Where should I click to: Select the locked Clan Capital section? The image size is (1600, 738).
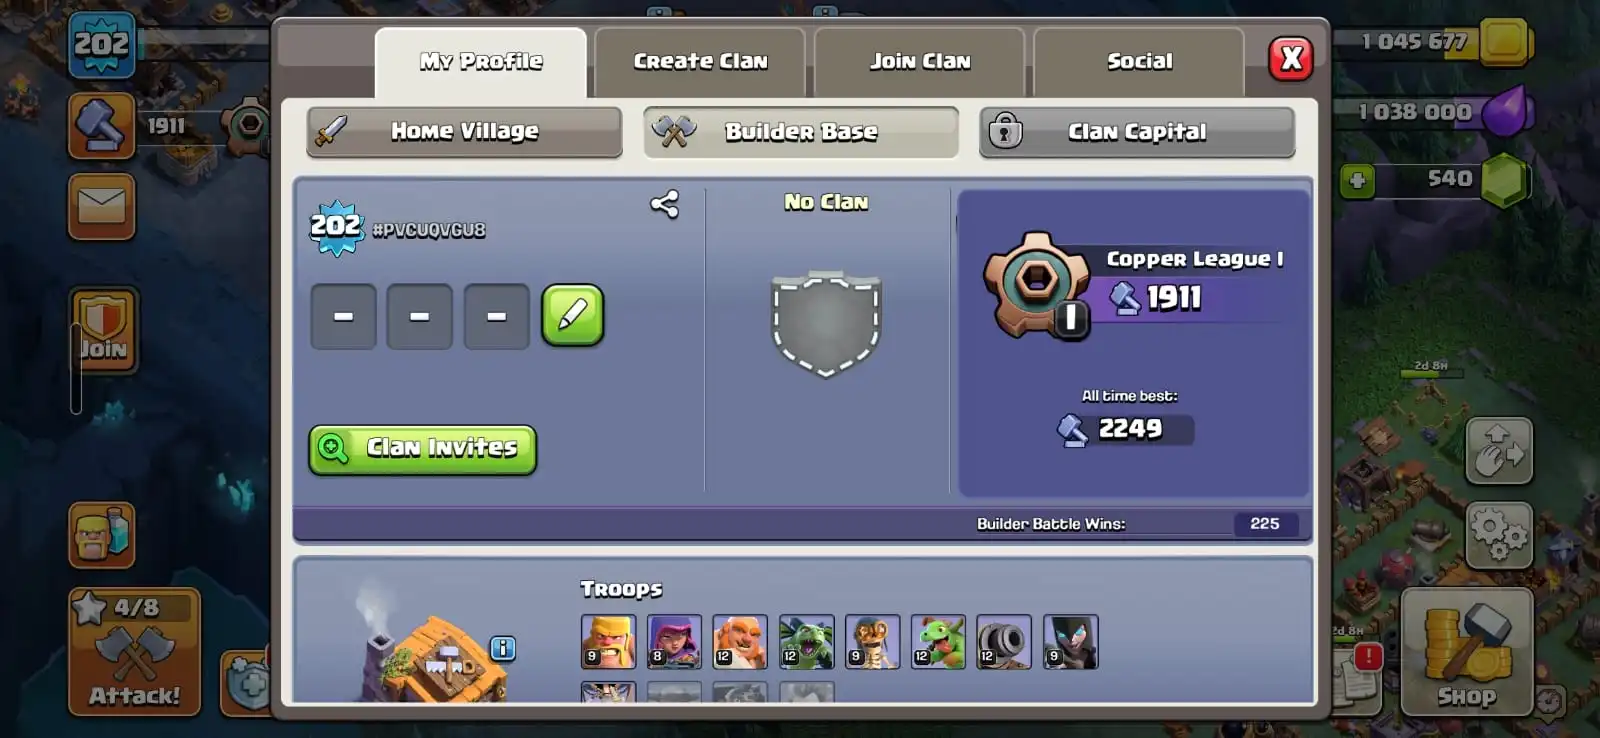click(1137, 132)
